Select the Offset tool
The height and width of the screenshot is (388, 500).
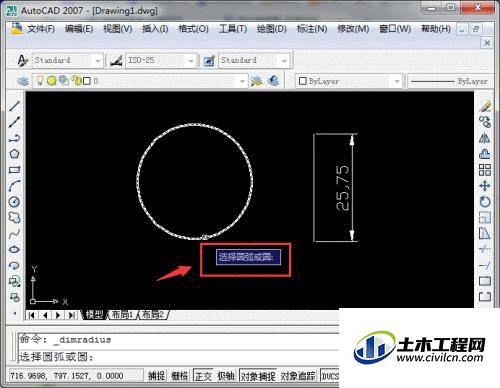coord(485,154)
